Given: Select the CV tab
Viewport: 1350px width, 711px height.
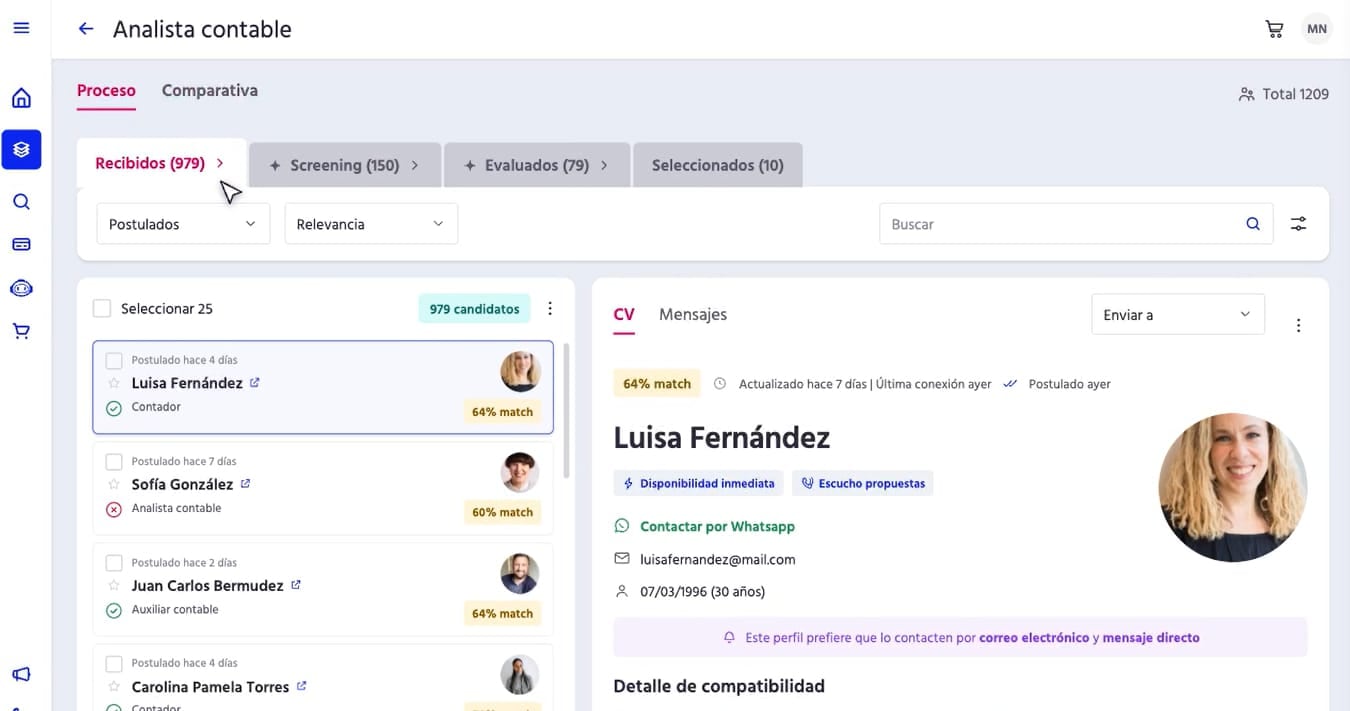Looking at the screenshot, I should pos(624,314).
